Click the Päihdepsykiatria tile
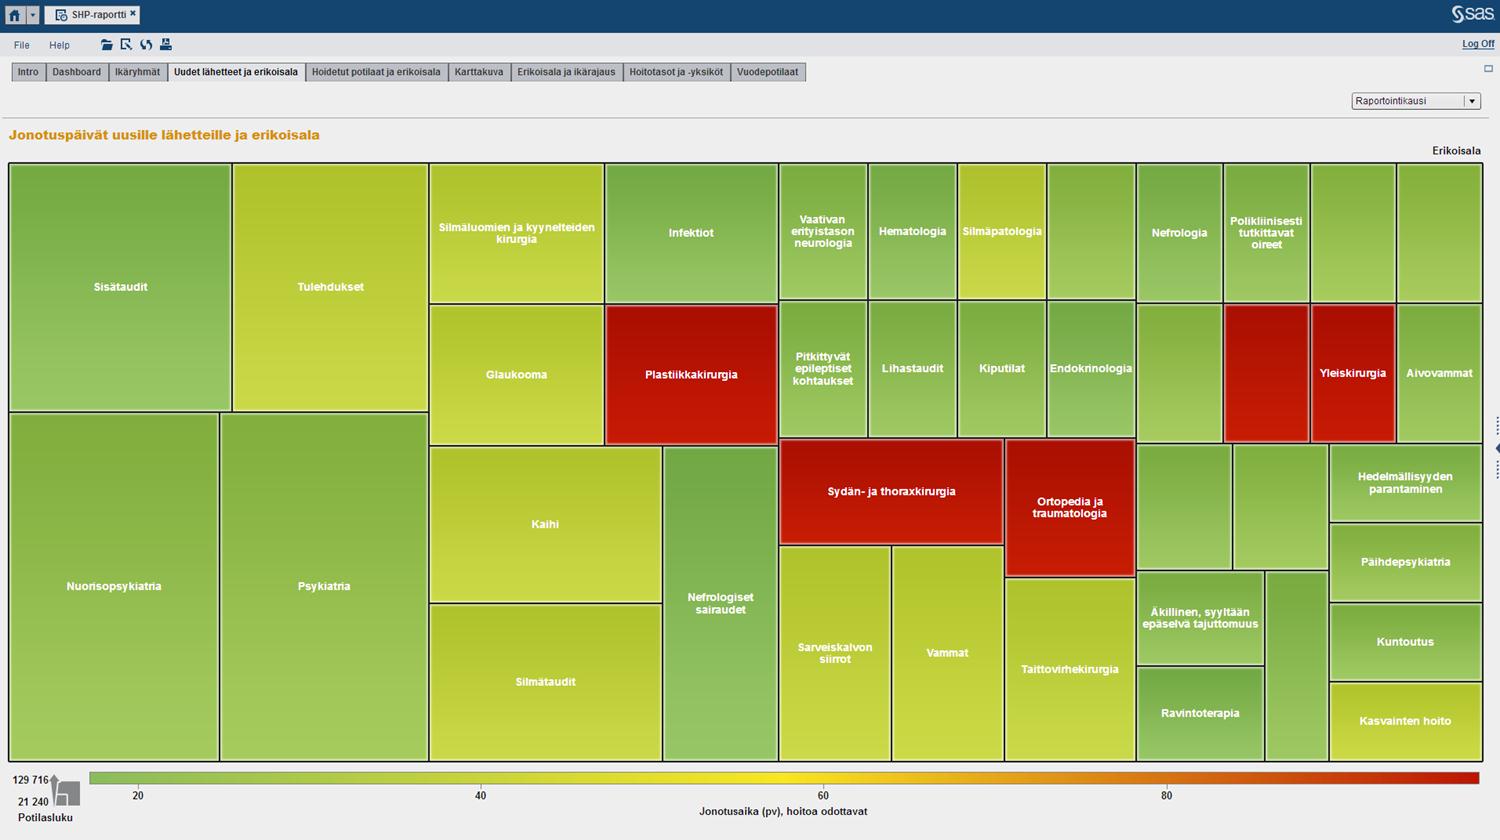The width and height of the screenshot is (1500, 840). 1405,562
